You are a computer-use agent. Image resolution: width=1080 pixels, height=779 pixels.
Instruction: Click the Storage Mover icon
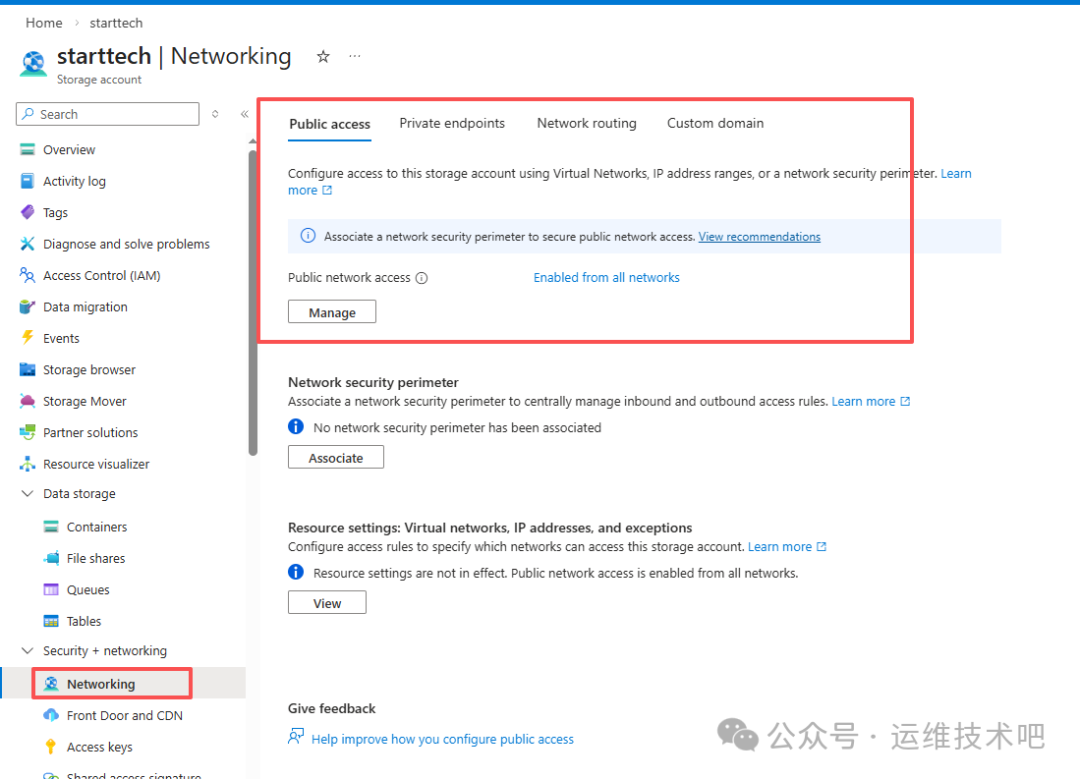point(28,401)
